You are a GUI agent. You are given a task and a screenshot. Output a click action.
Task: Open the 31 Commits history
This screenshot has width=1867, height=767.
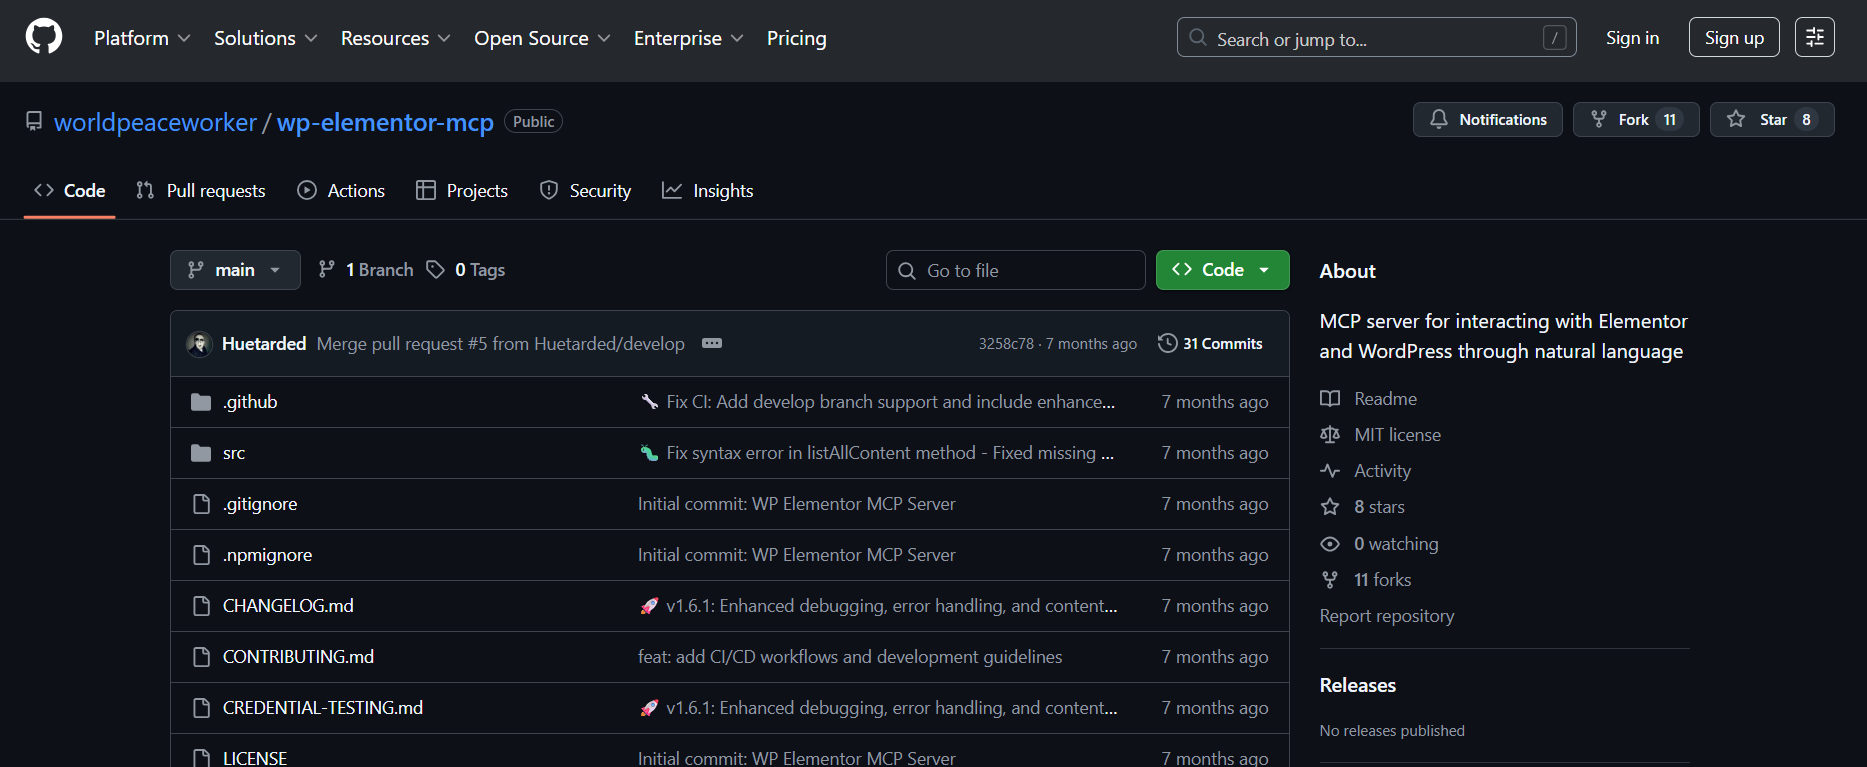pyautogui.click(x=1210, y=343)
